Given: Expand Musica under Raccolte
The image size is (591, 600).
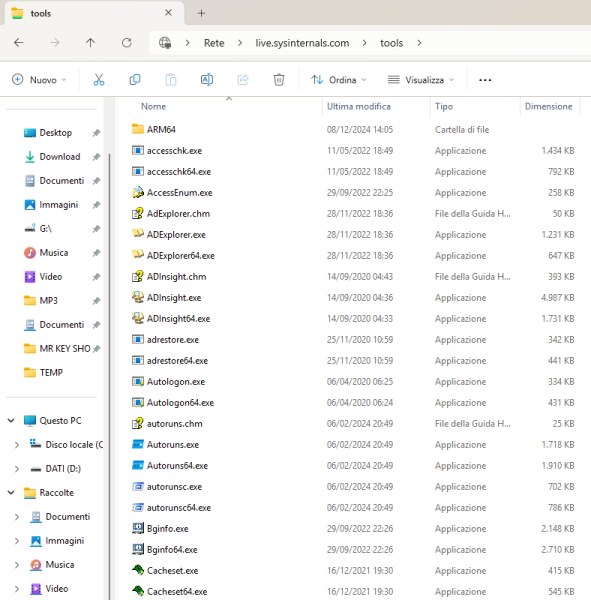Looking at the screenshot, I should click(x=17, y=565).
